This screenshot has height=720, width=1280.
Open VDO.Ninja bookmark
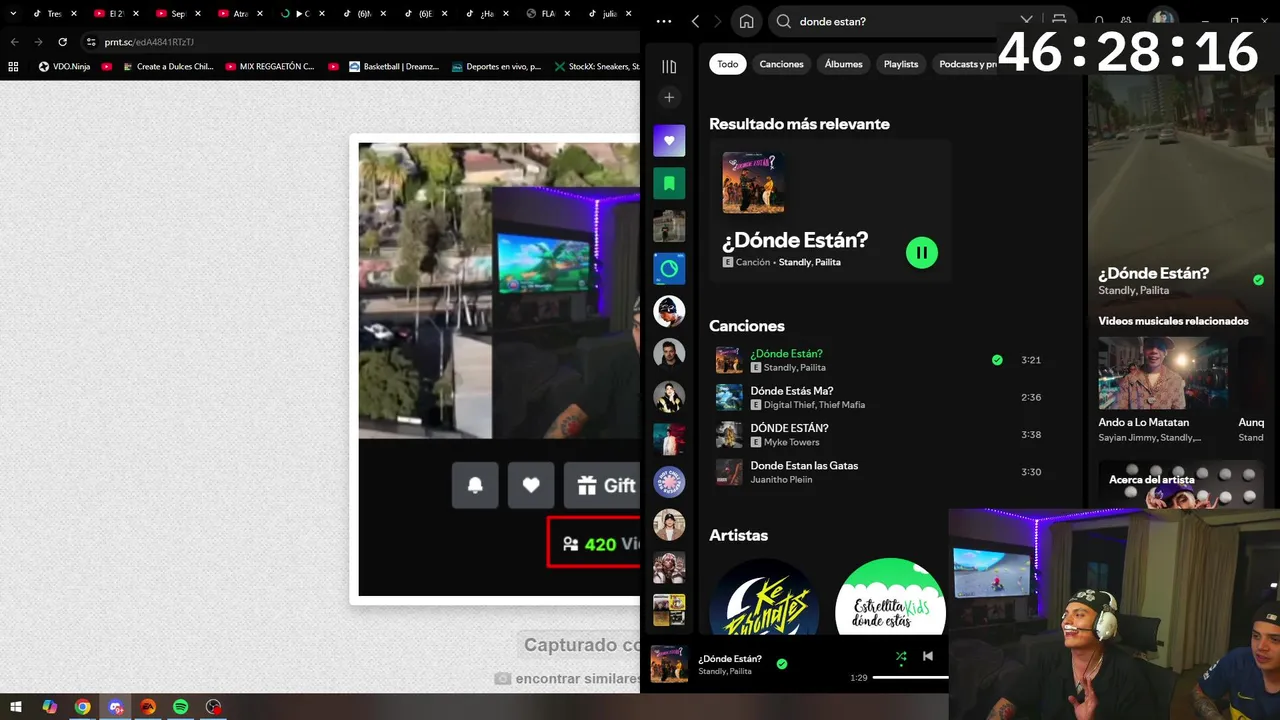[x=63, y=67]
